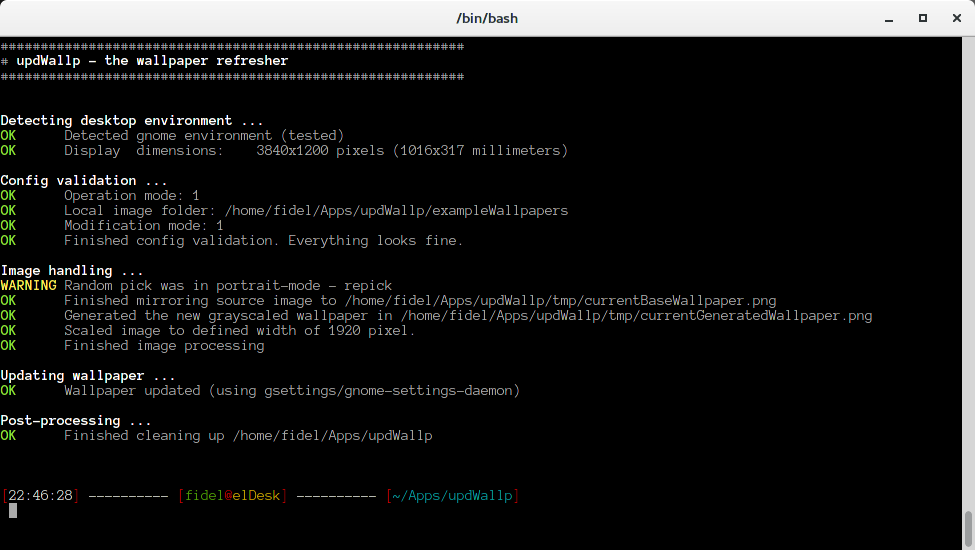Screen dimensions: 975x550
Task: Click the prompt timestamp 22:46:28
Action: coord(40,496)
